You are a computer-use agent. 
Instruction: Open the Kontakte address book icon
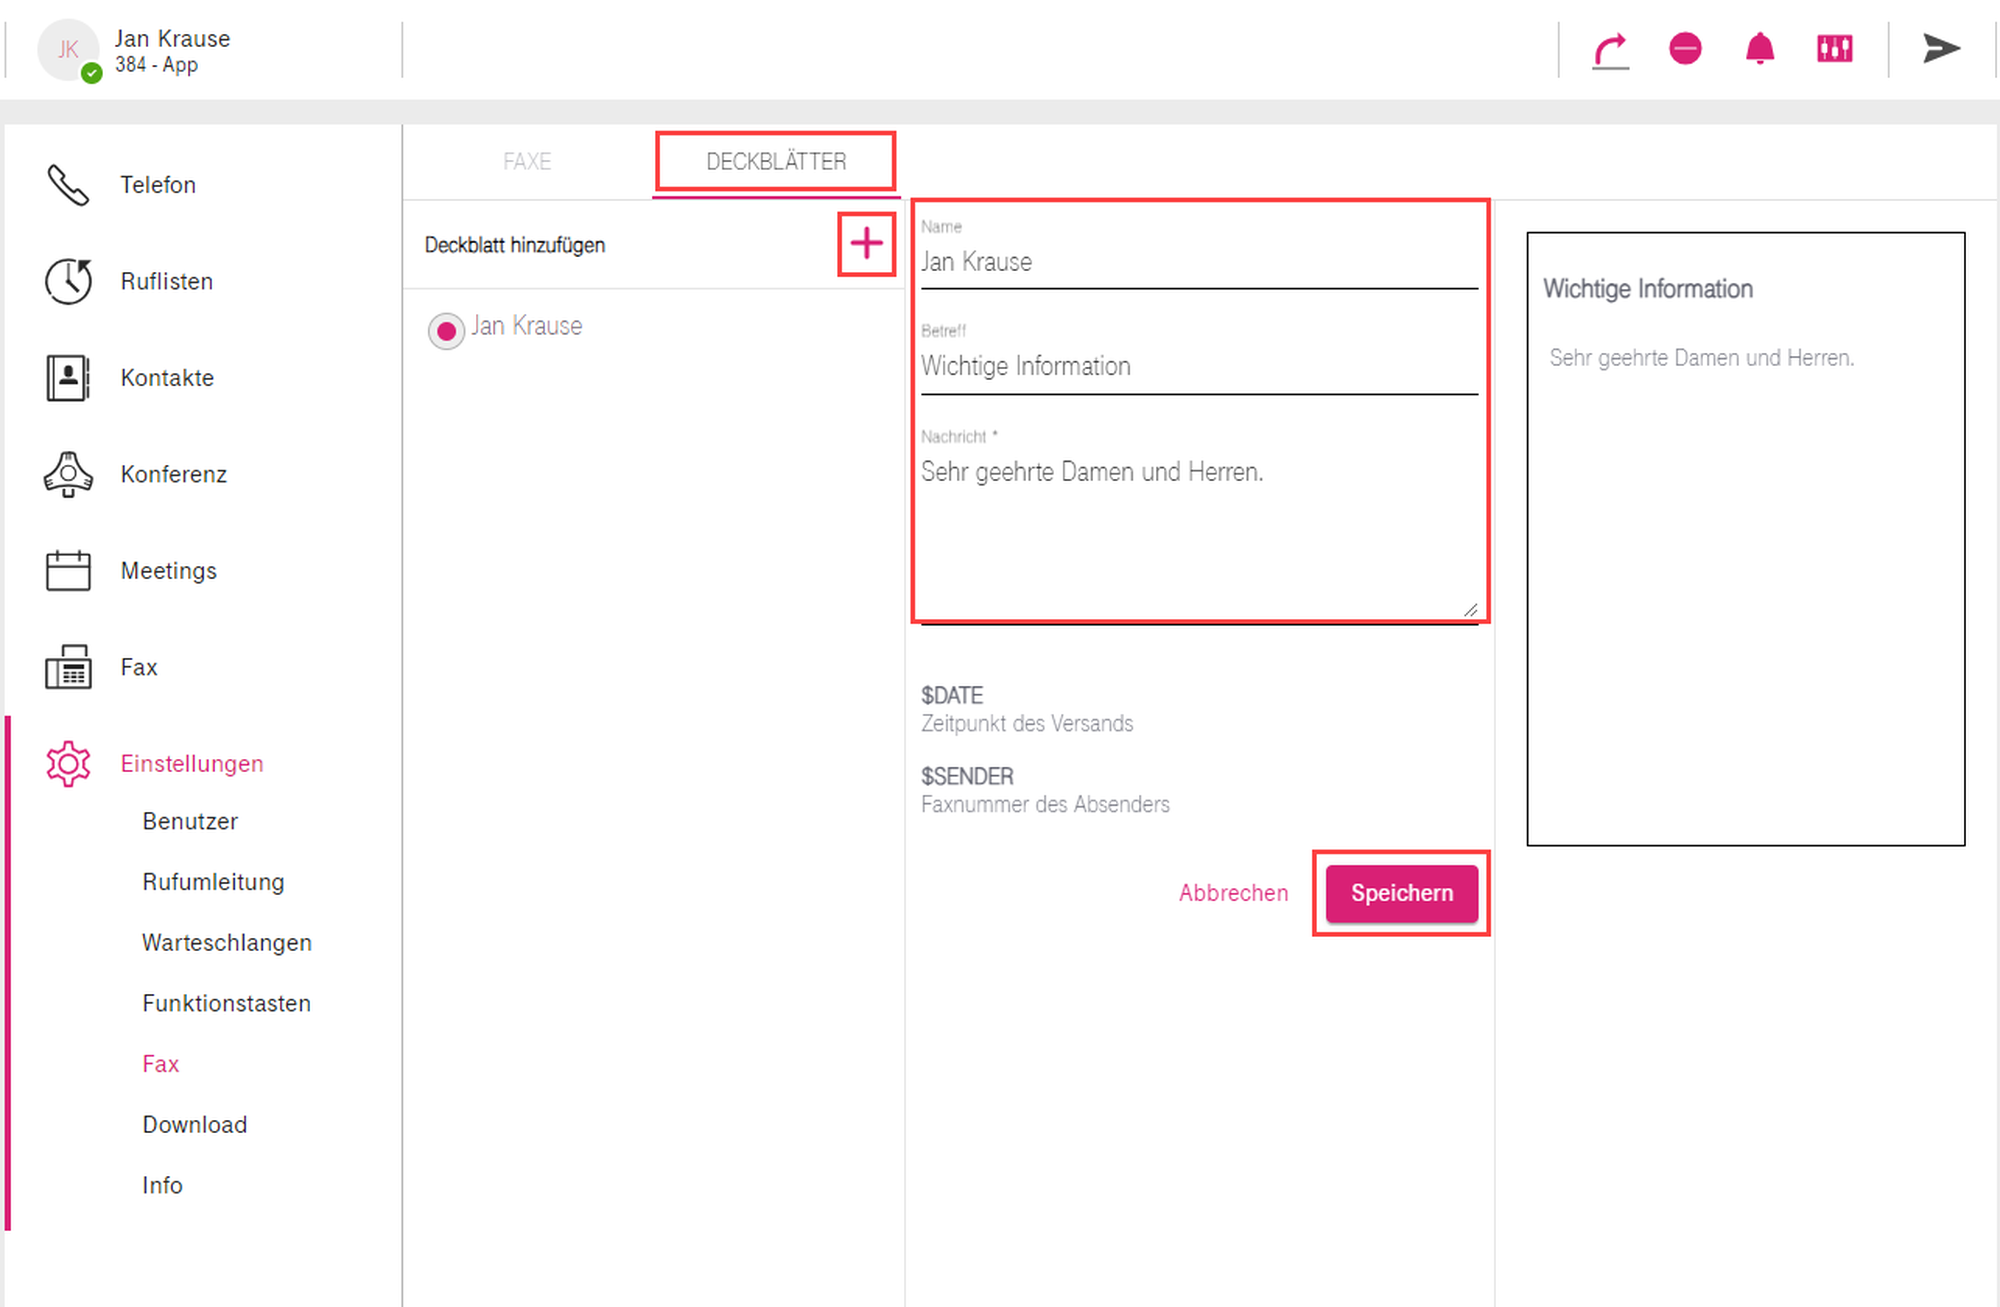tap(68, 378)
